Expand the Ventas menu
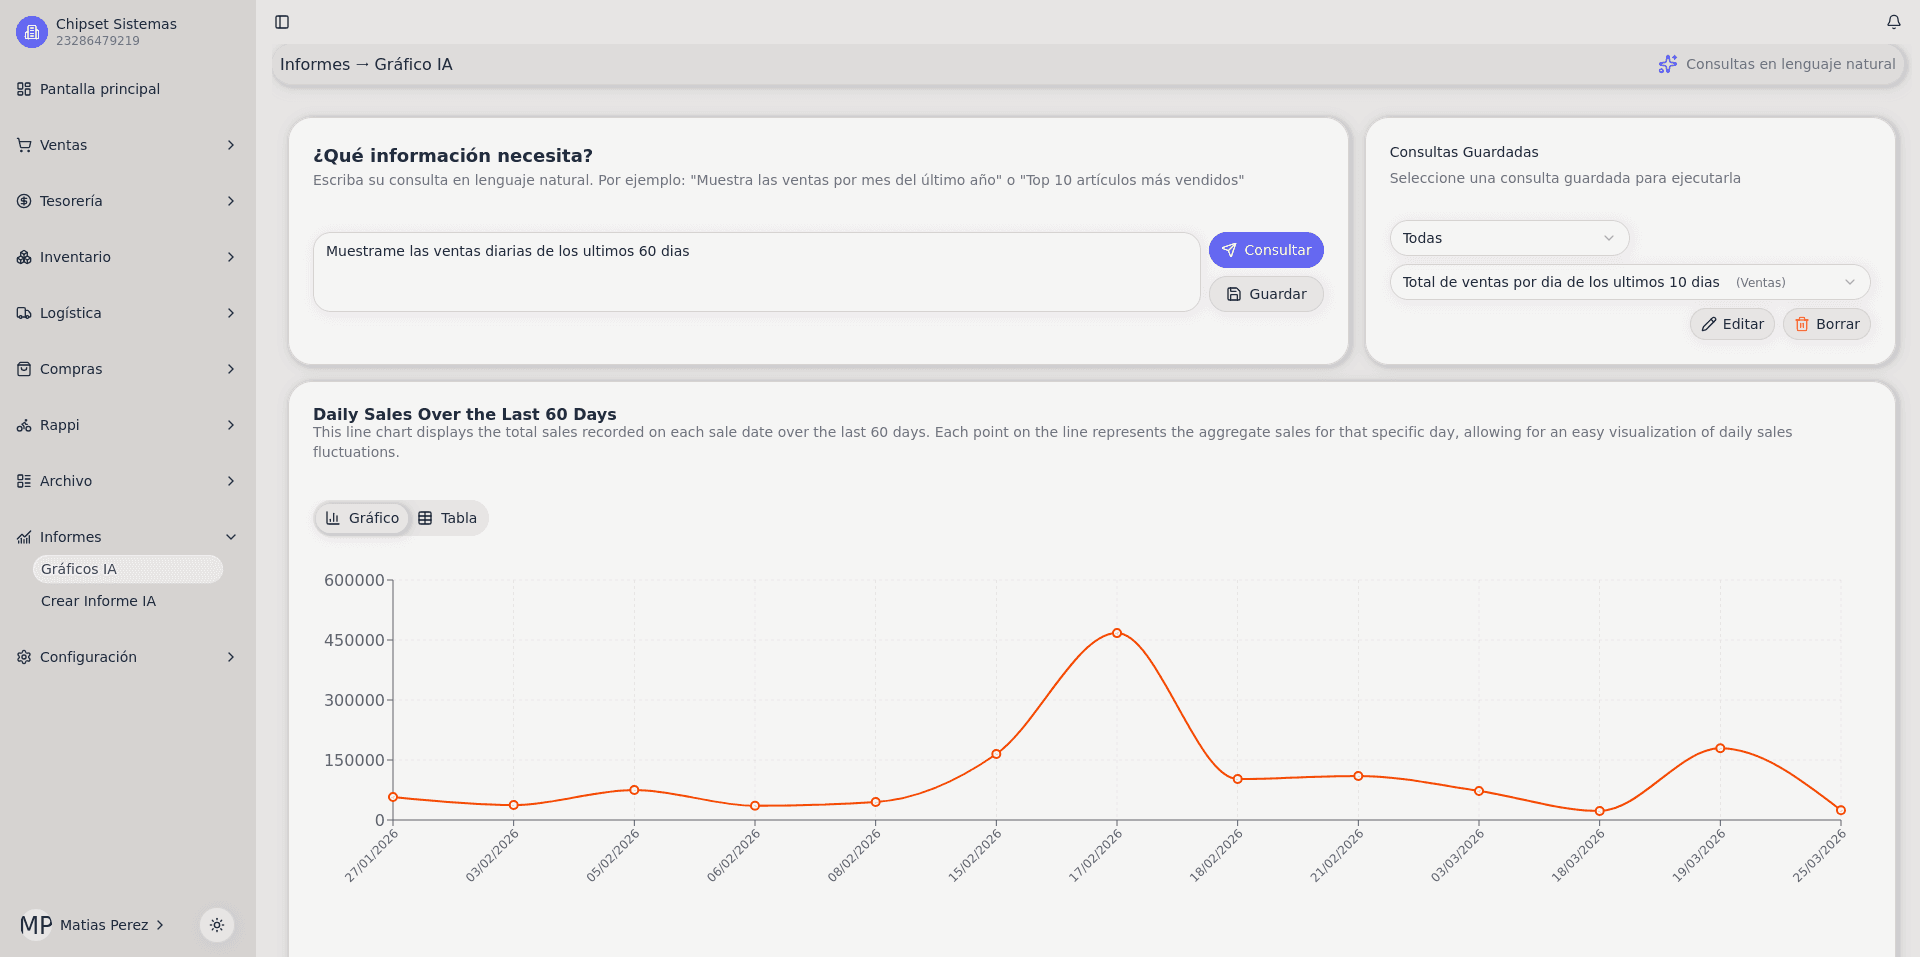1920x957 pixels. click(x=127, y=145)
